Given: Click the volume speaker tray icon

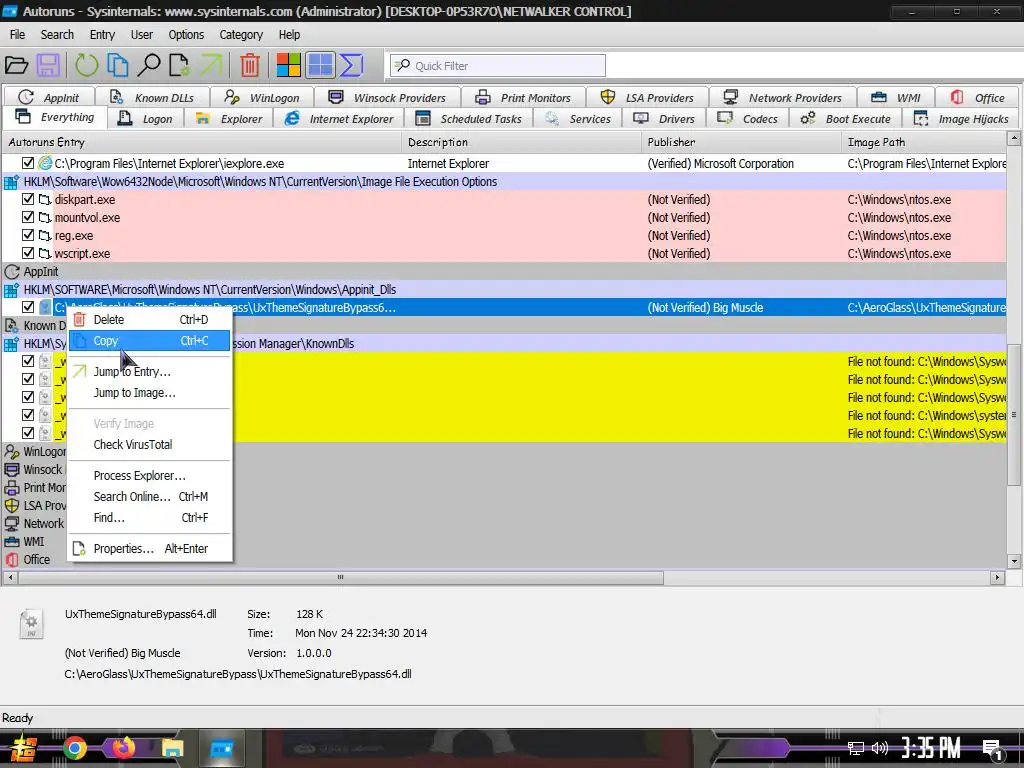Looking at the screenshot, I should pos(880,748).
